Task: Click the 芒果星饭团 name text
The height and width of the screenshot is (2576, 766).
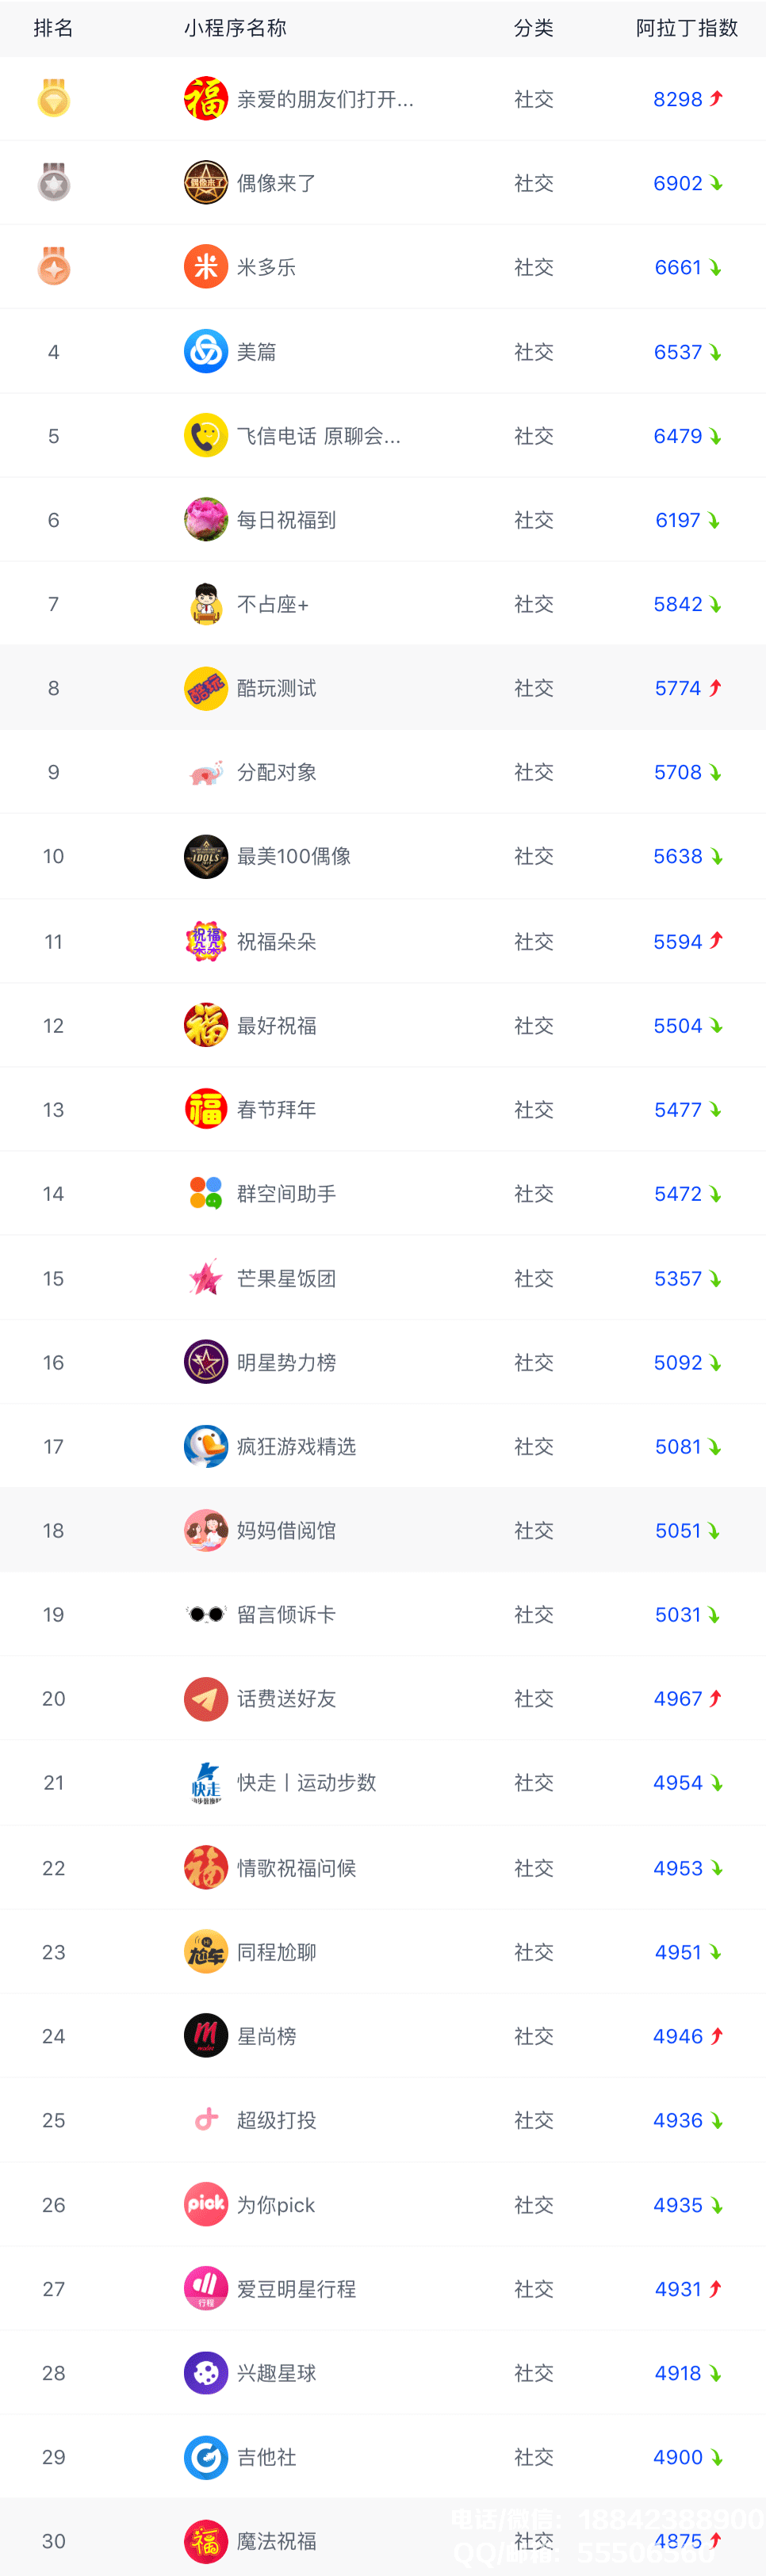Action: pyautogui.click(x=286, y=1278)
